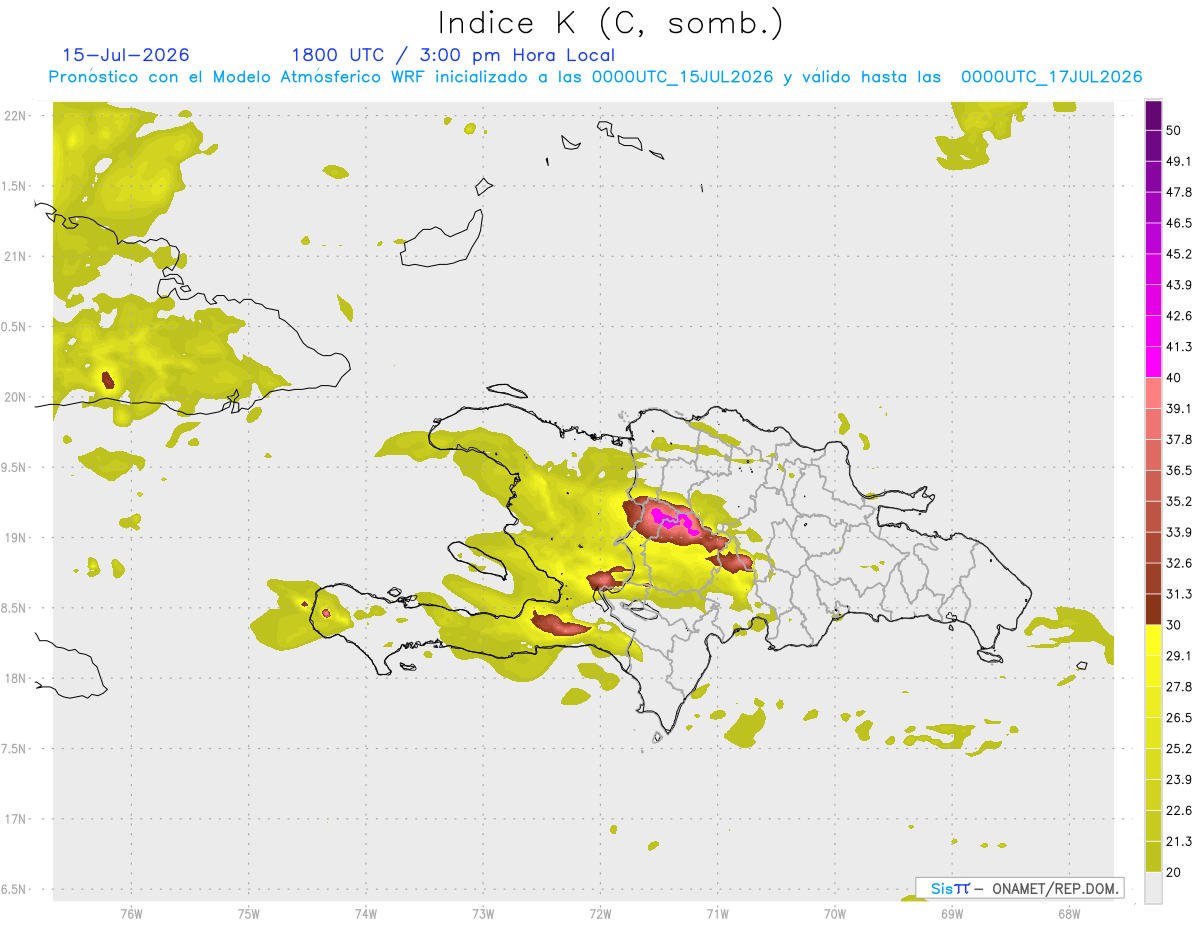The image size is (1200, 927).
Task: Pick the dark purple swatch above 50
Action: (1153, 115)
